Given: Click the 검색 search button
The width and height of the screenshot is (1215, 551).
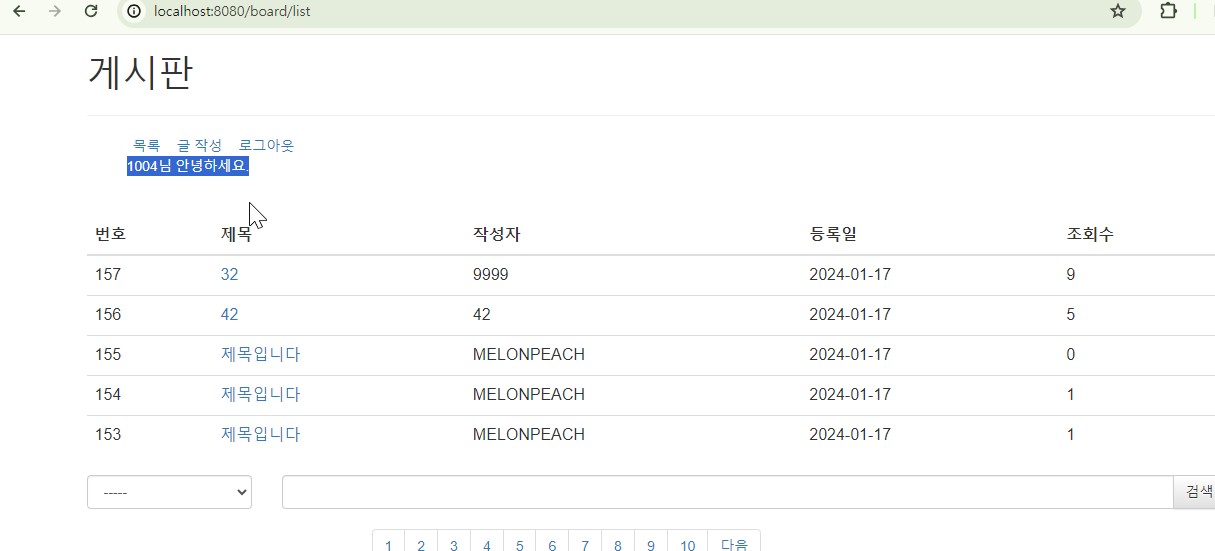Looking at the screenshot, I should (1197, 492).
